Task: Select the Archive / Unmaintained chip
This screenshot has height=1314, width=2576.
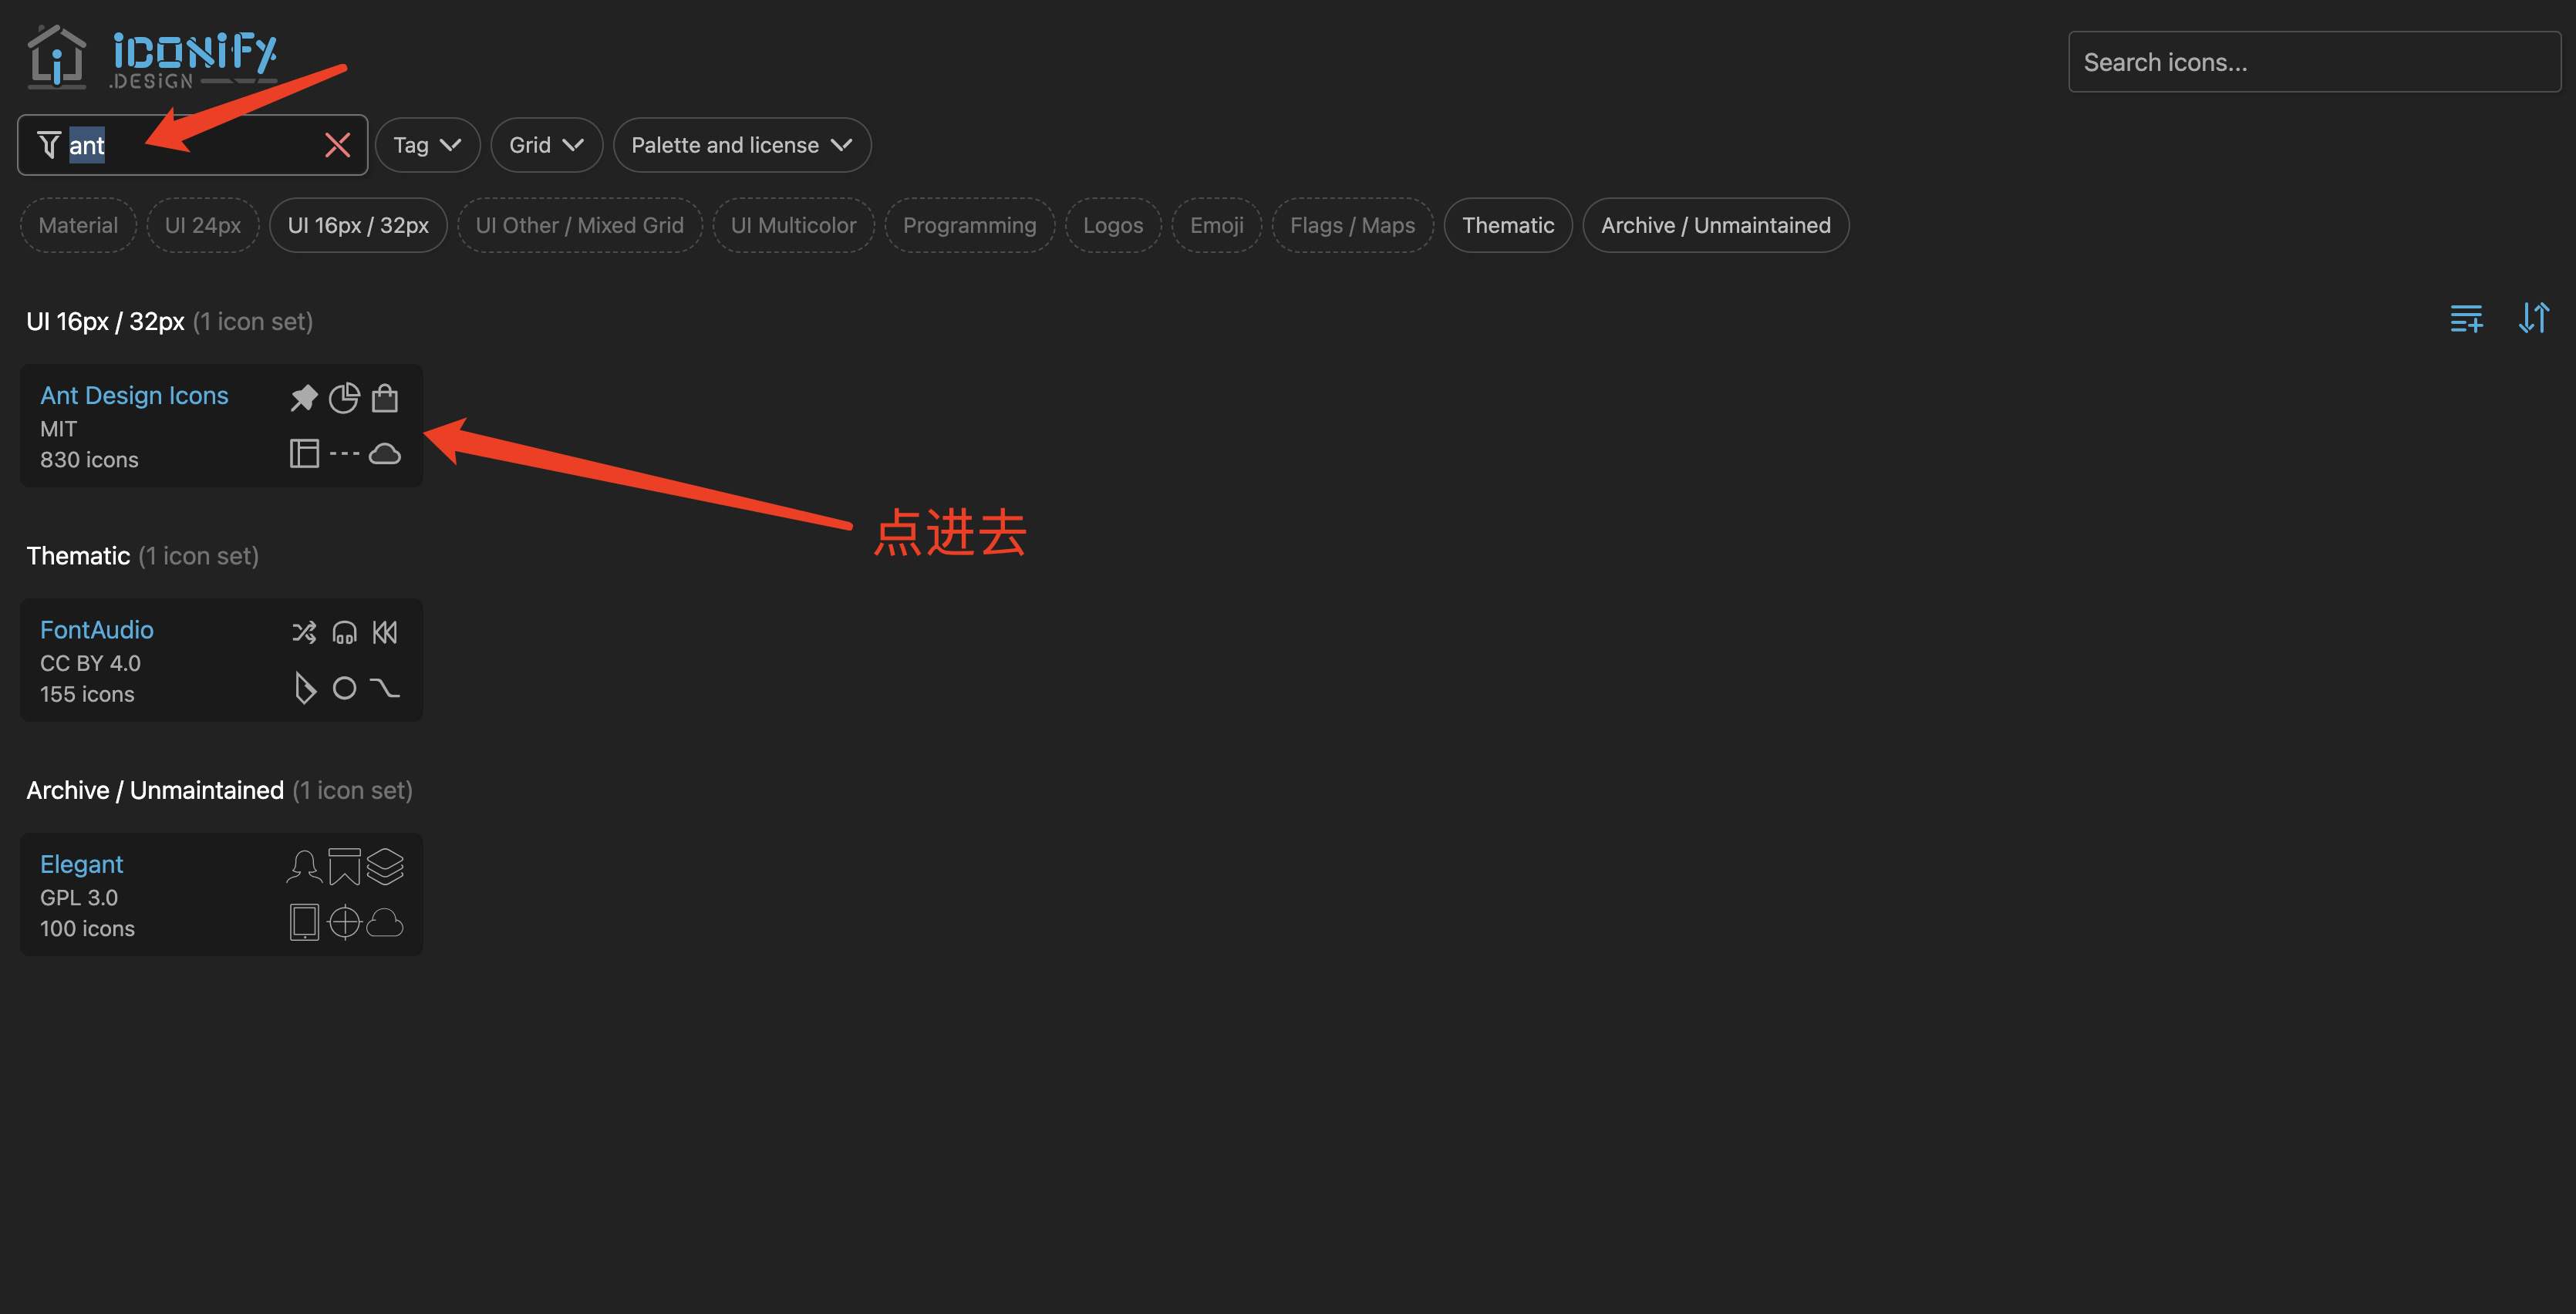Action: pos(1715,225)
